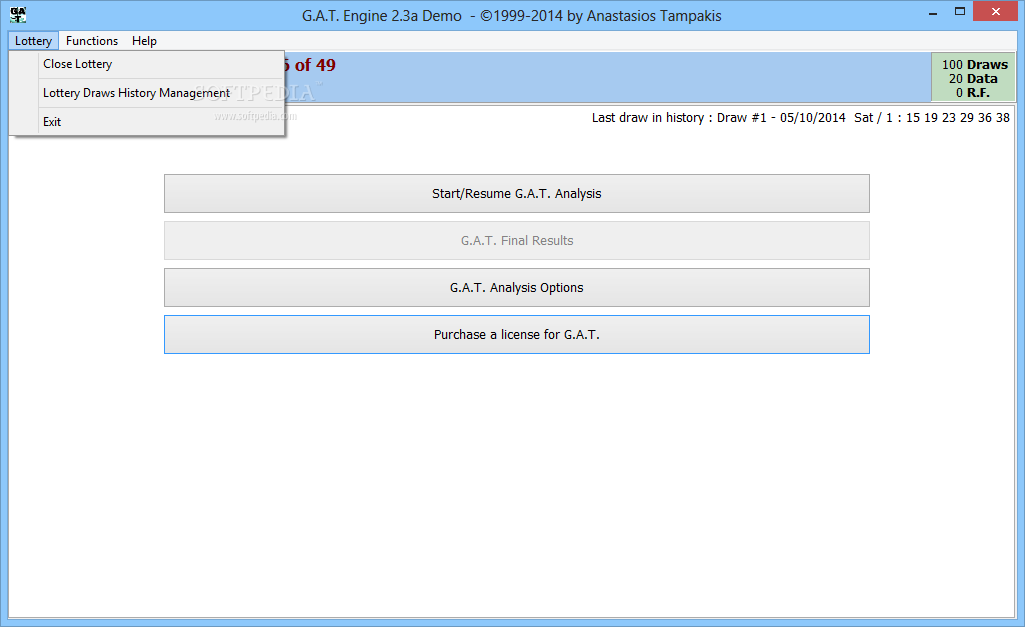Click the G.A.T. Final Results button
The width and height of the screenshot is (1025, 627).
516,241
